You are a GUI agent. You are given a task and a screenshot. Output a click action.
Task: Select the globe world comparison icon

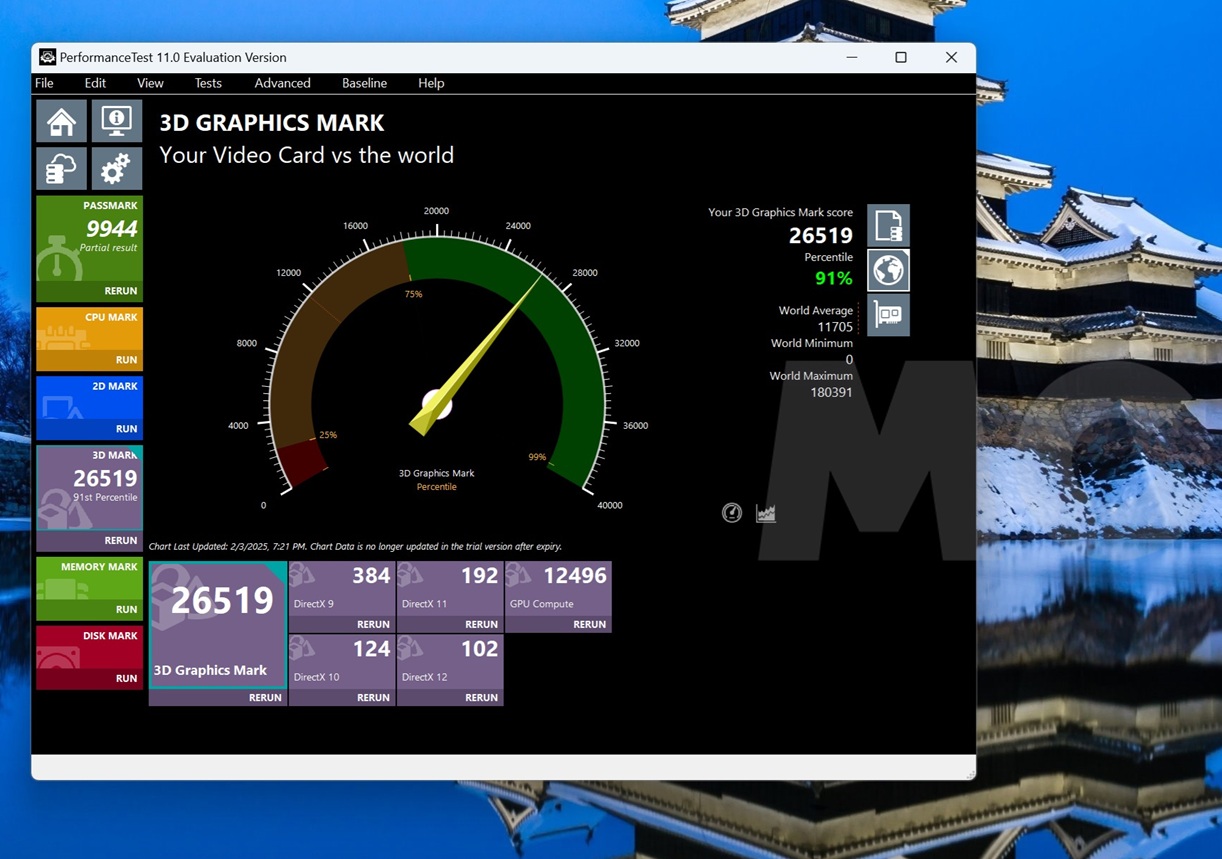click(x=888, y=270)
